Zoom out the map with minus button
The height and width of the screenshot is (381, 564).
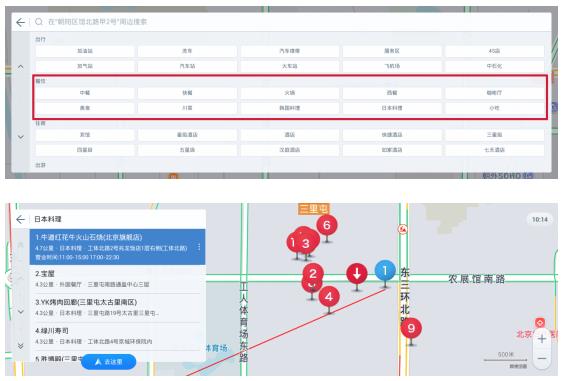[x=542, y=358]
